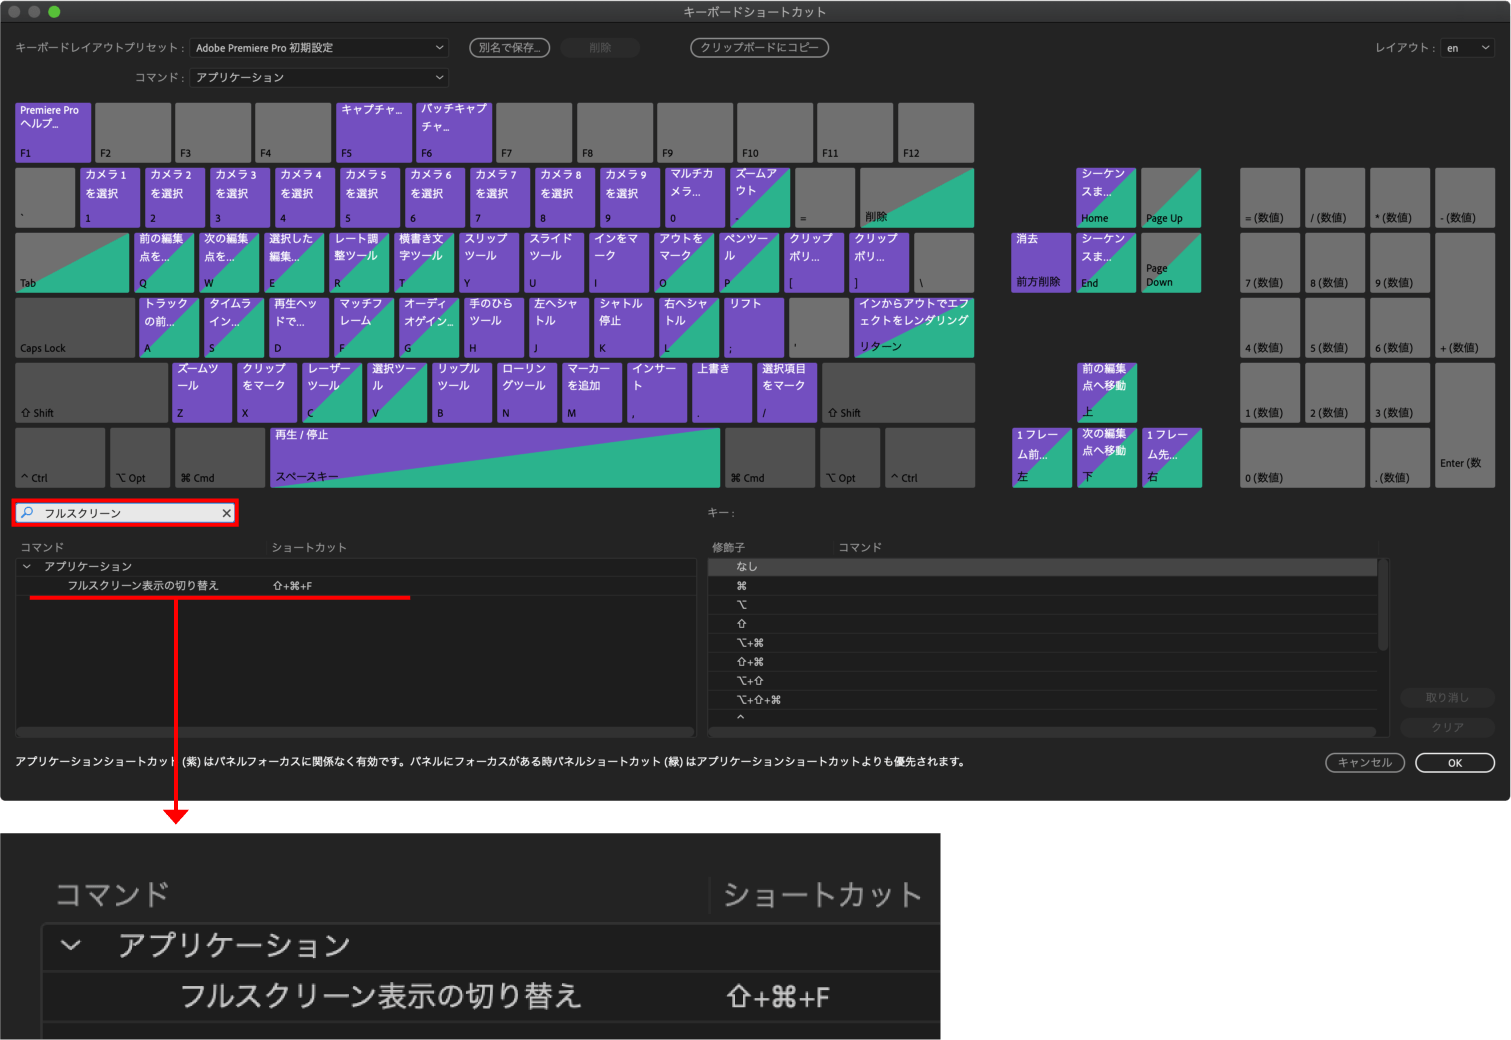The width and height of the screenshot is (1511, 1040).
Task: Click the Q 前の編集点 key
Action: click(x=166, y=262)
